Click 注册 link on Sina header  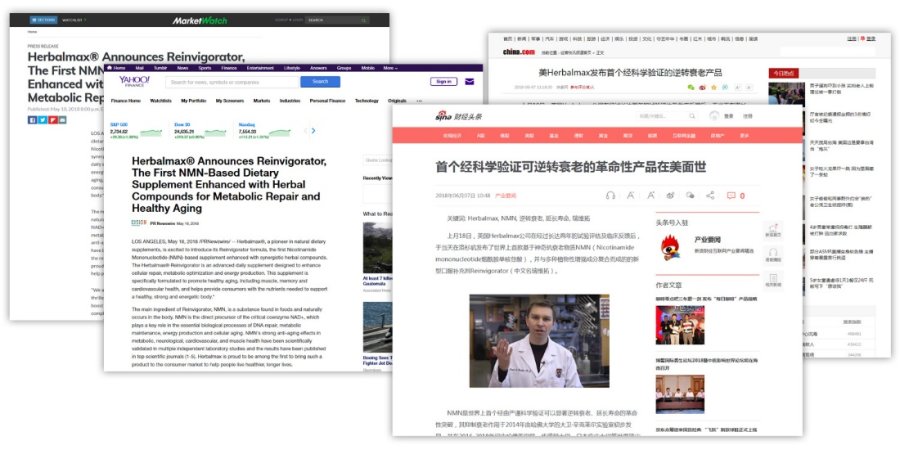click(x=747, y=116)
